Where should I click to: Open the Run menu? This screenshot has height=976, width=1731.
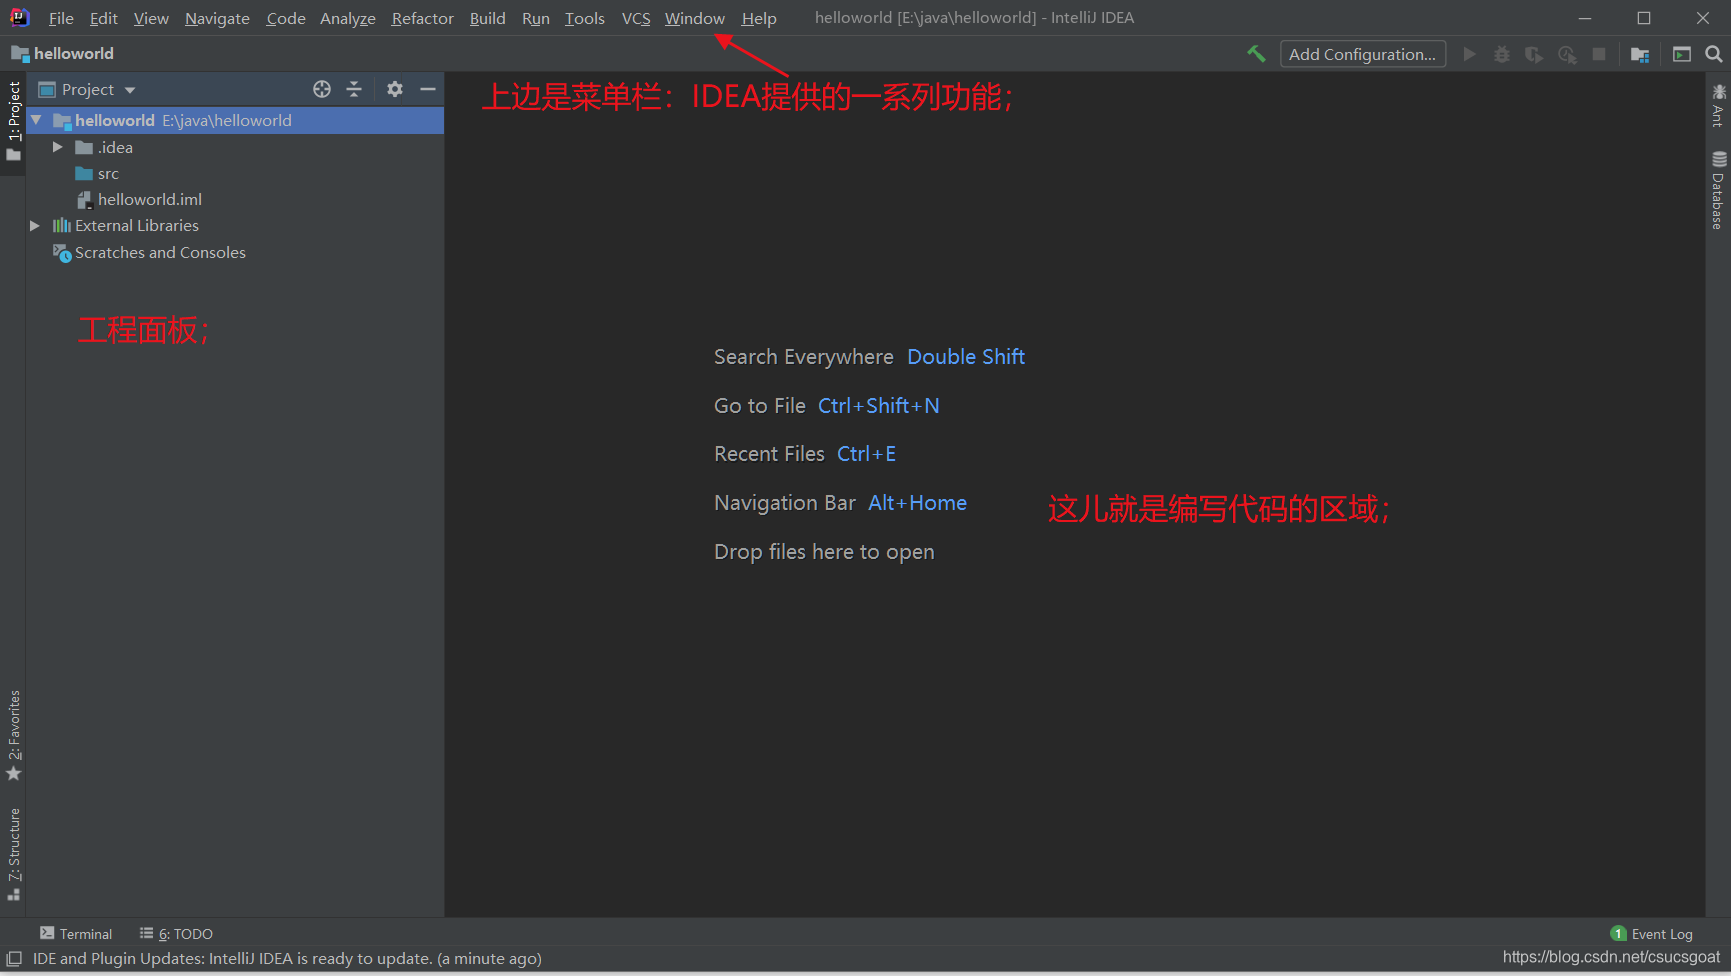pyautogui.click(x=536, y=18)
